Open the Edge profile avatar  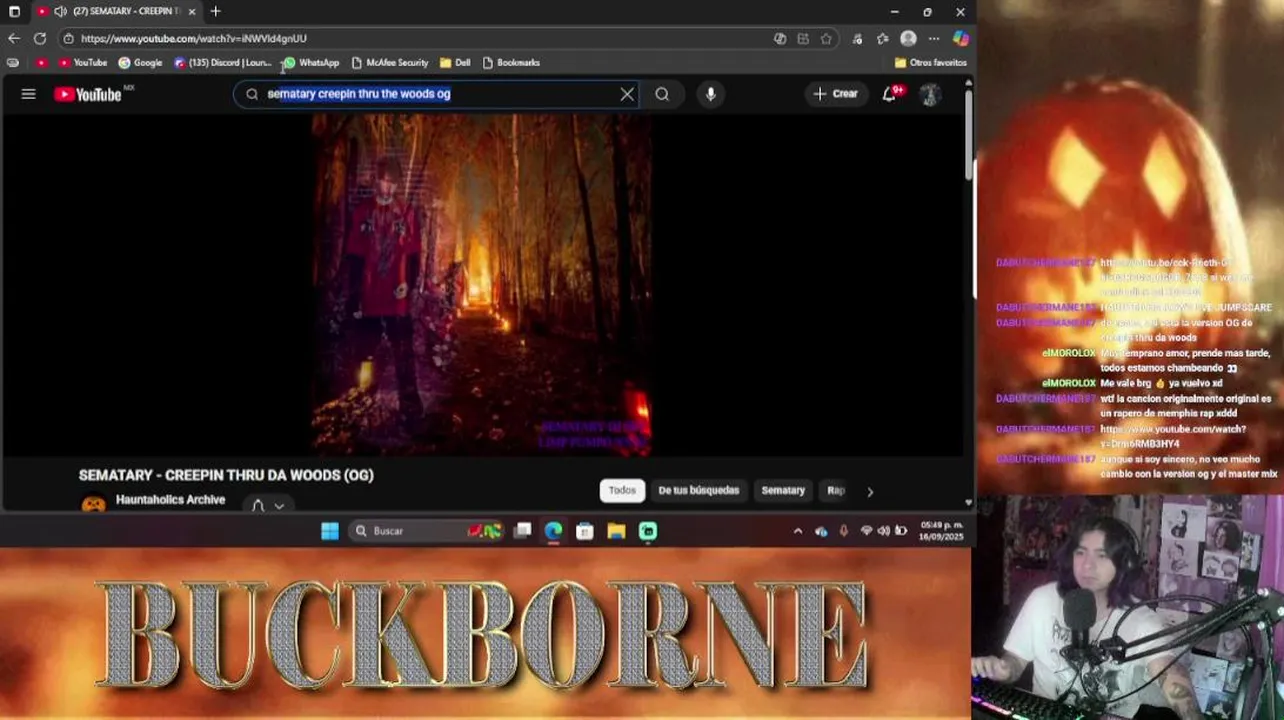pyautogui.click(x=908, y=38)
